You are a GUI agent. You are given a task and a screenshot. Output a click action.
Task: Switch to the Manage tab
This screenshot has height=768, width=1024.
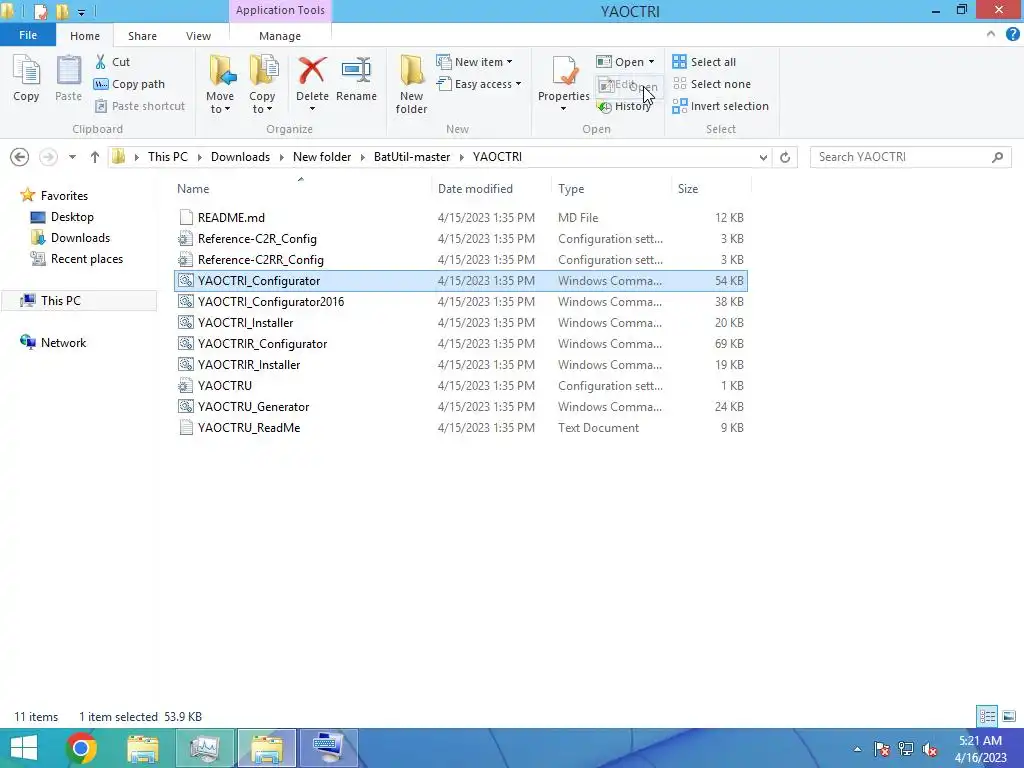(x=280, y=36)
